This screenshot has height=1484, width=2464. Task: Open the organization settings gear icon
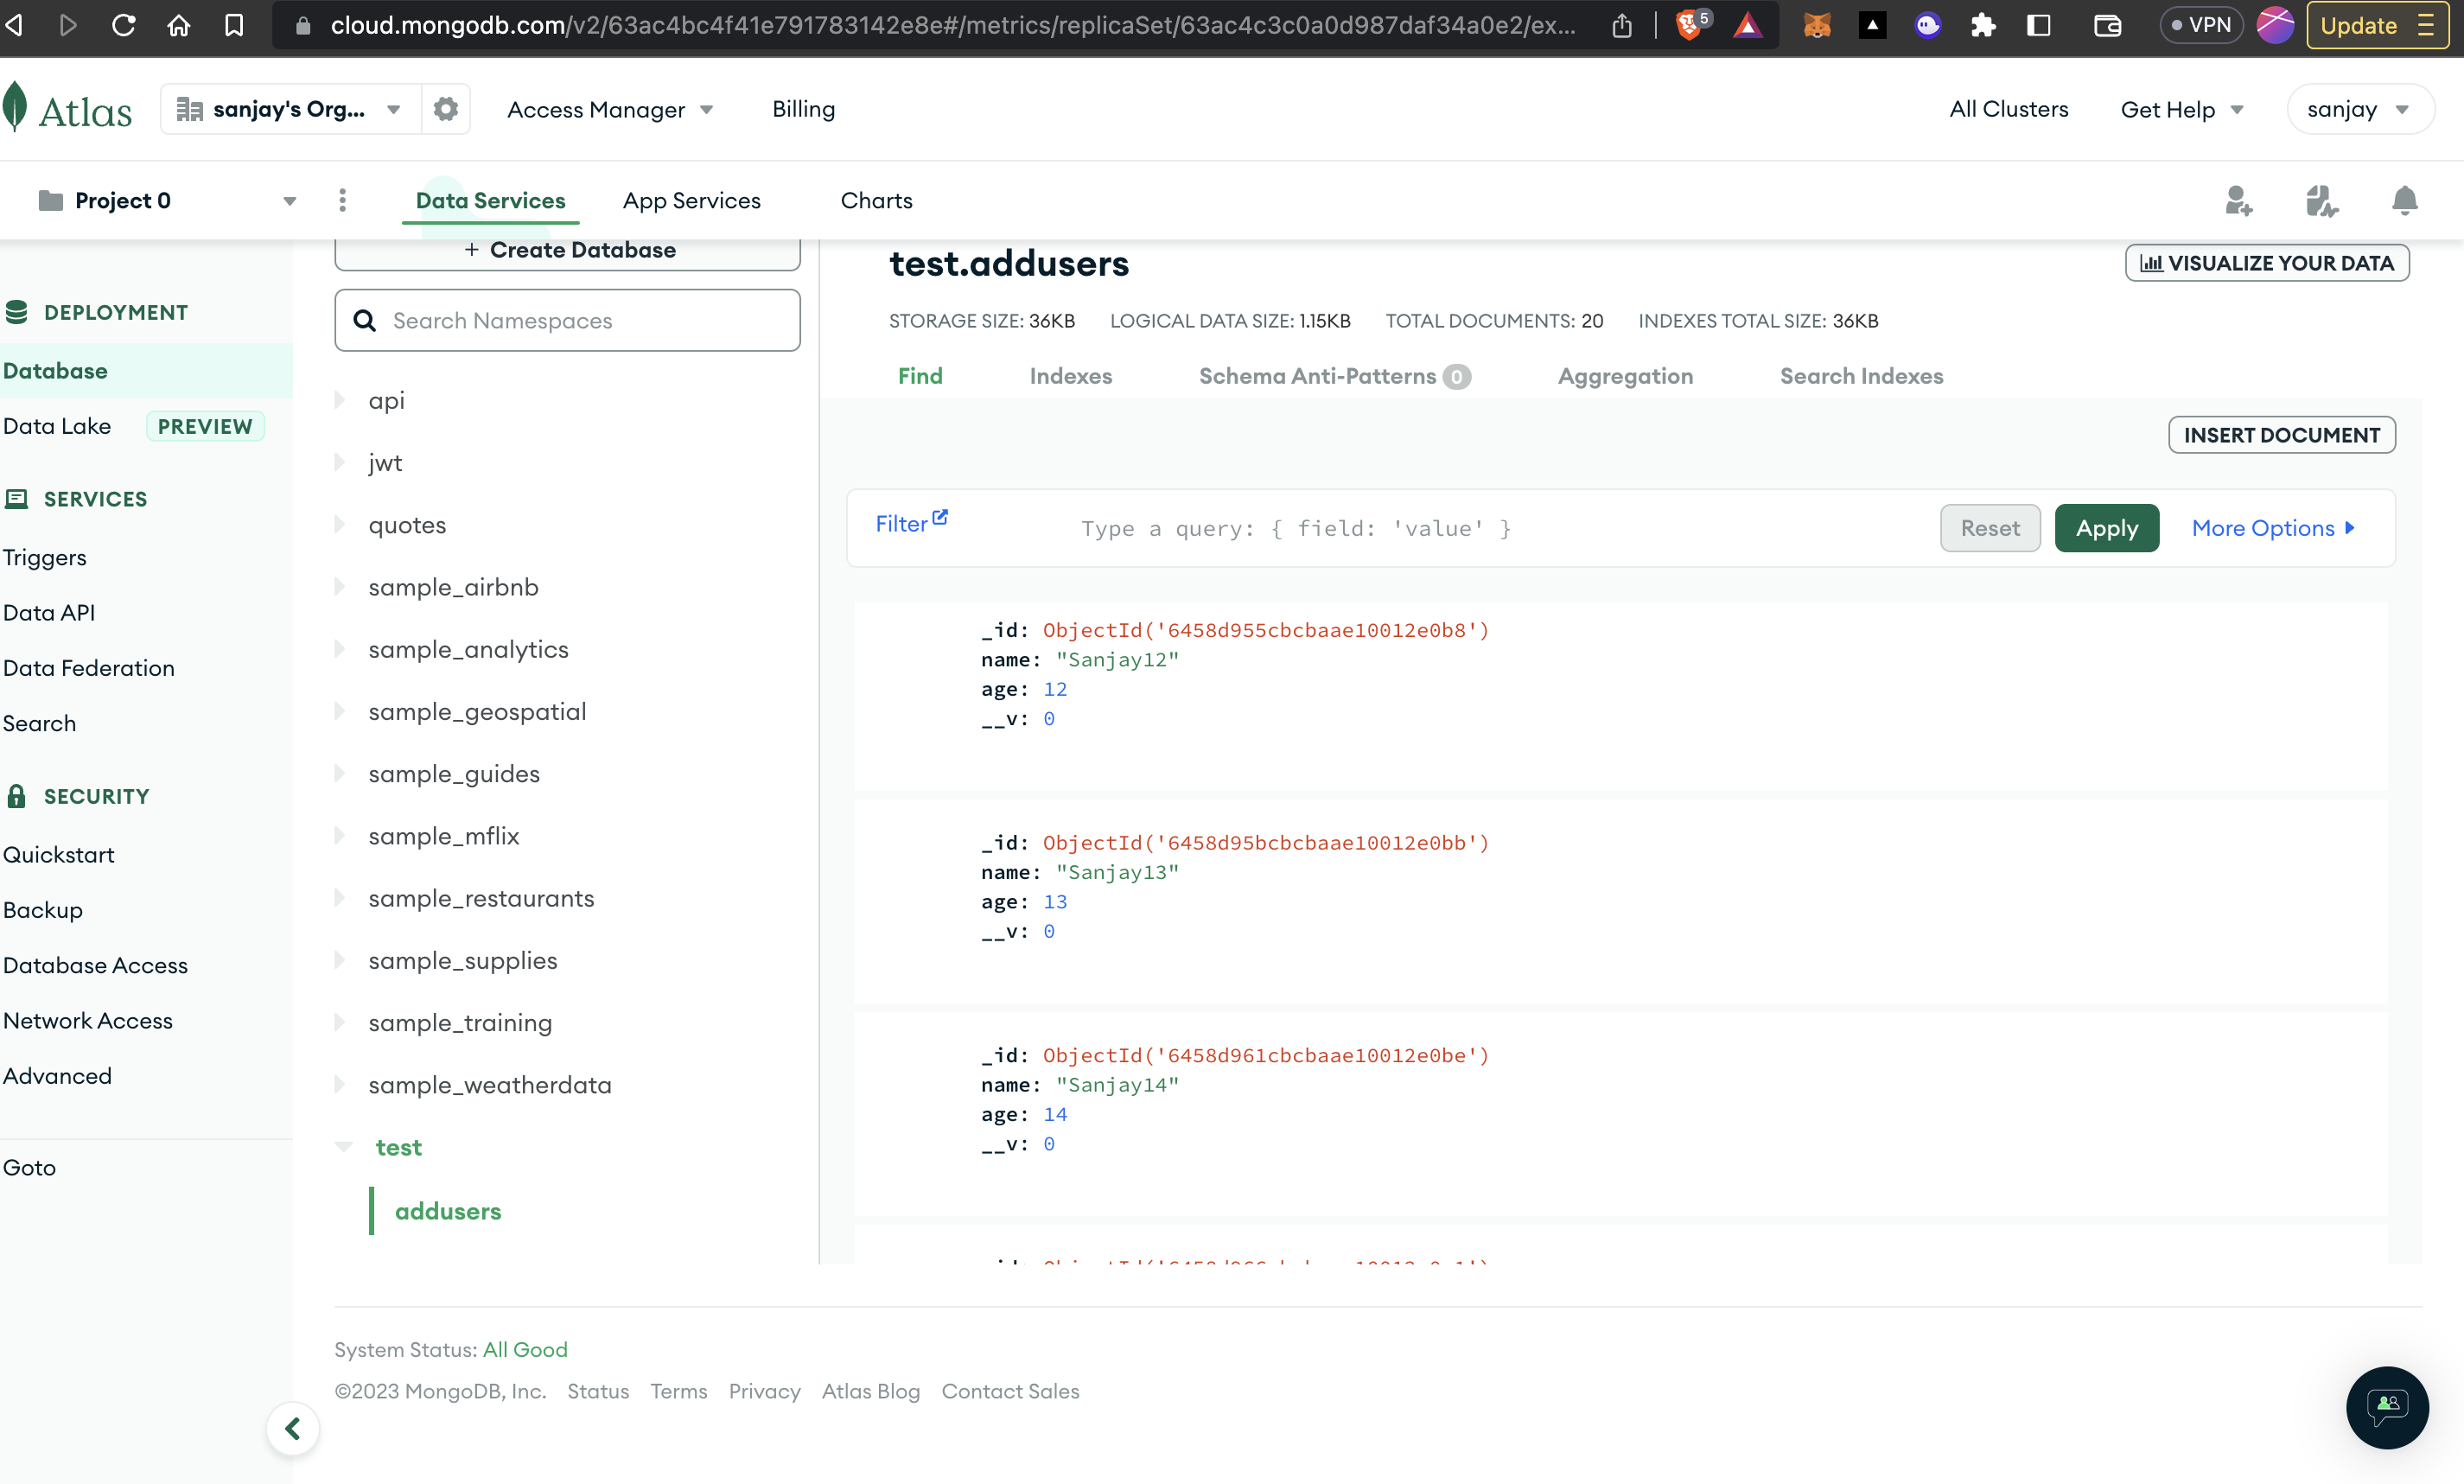pos(446,108)
